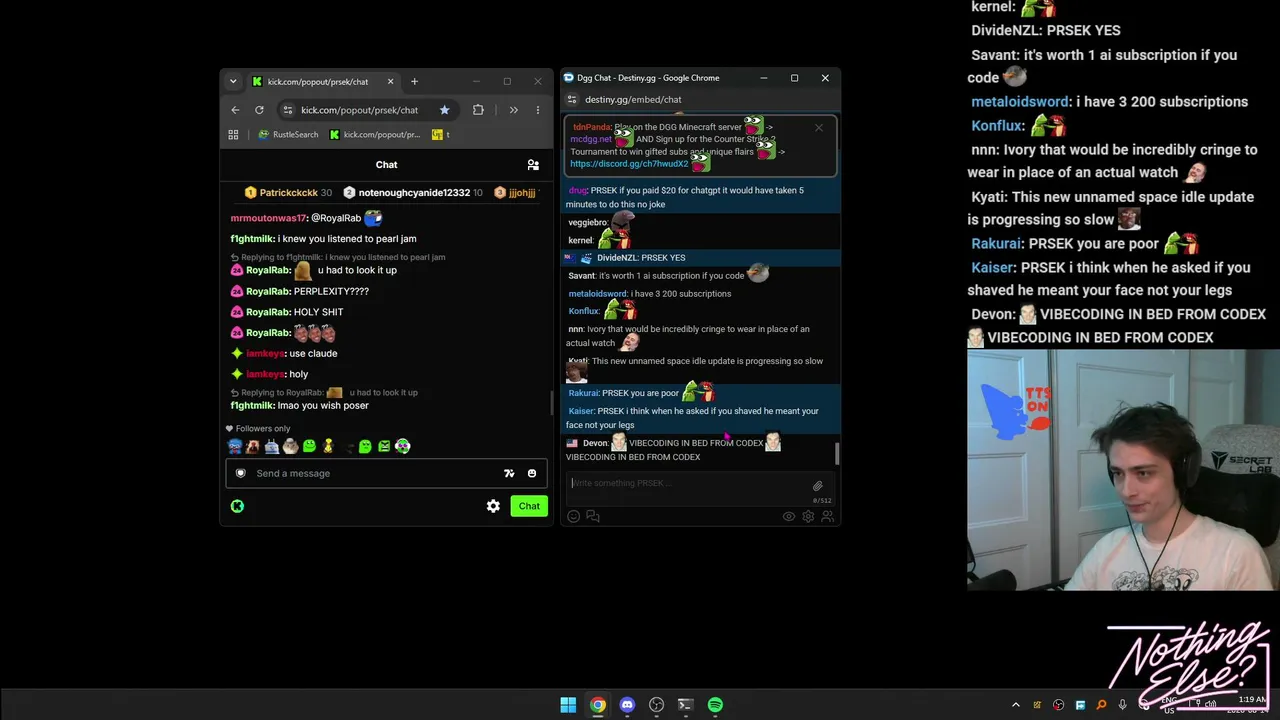Image resolution: width=1280 pixels, height=720 pixels.
Task: Expand hidden Chrome toolbar items chevron
Action: [x=513, y=110]
